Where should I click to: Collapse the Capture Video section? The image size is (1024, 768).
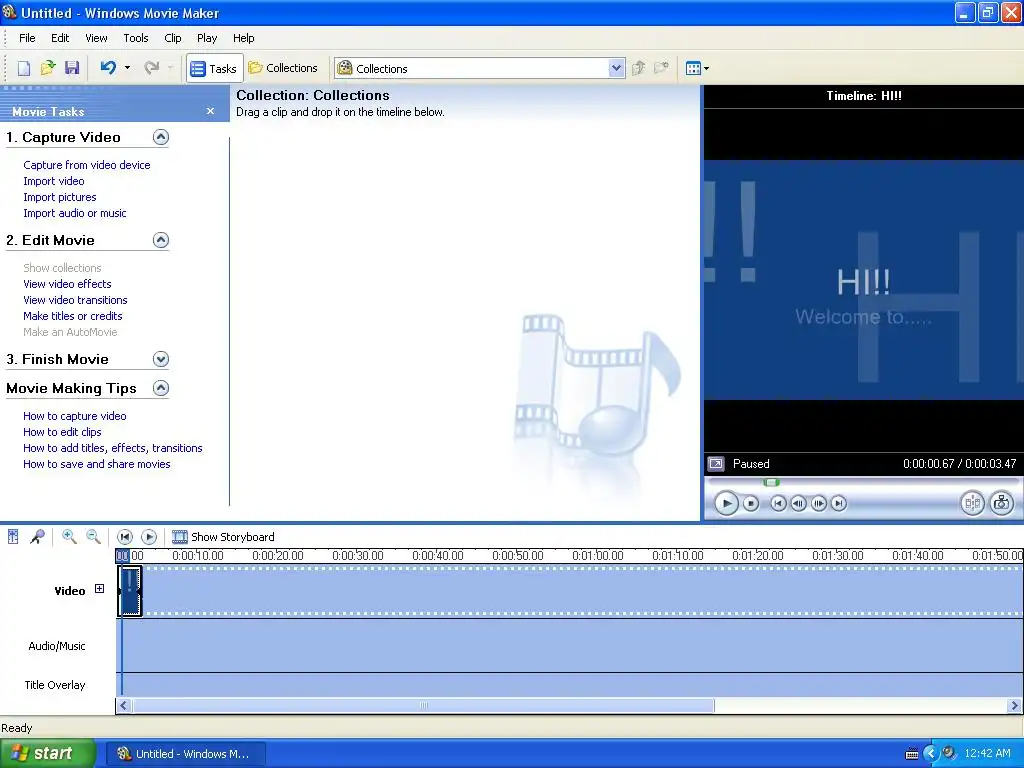161,137
